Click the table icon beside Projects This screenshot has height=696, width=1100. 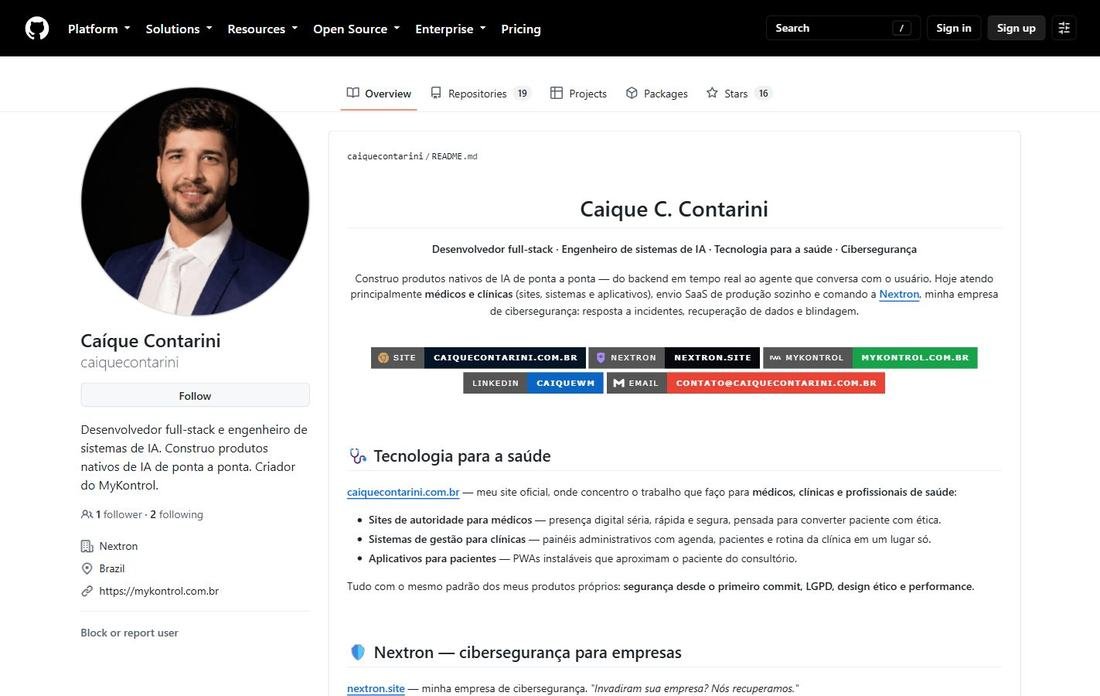(x=556, y=93)
